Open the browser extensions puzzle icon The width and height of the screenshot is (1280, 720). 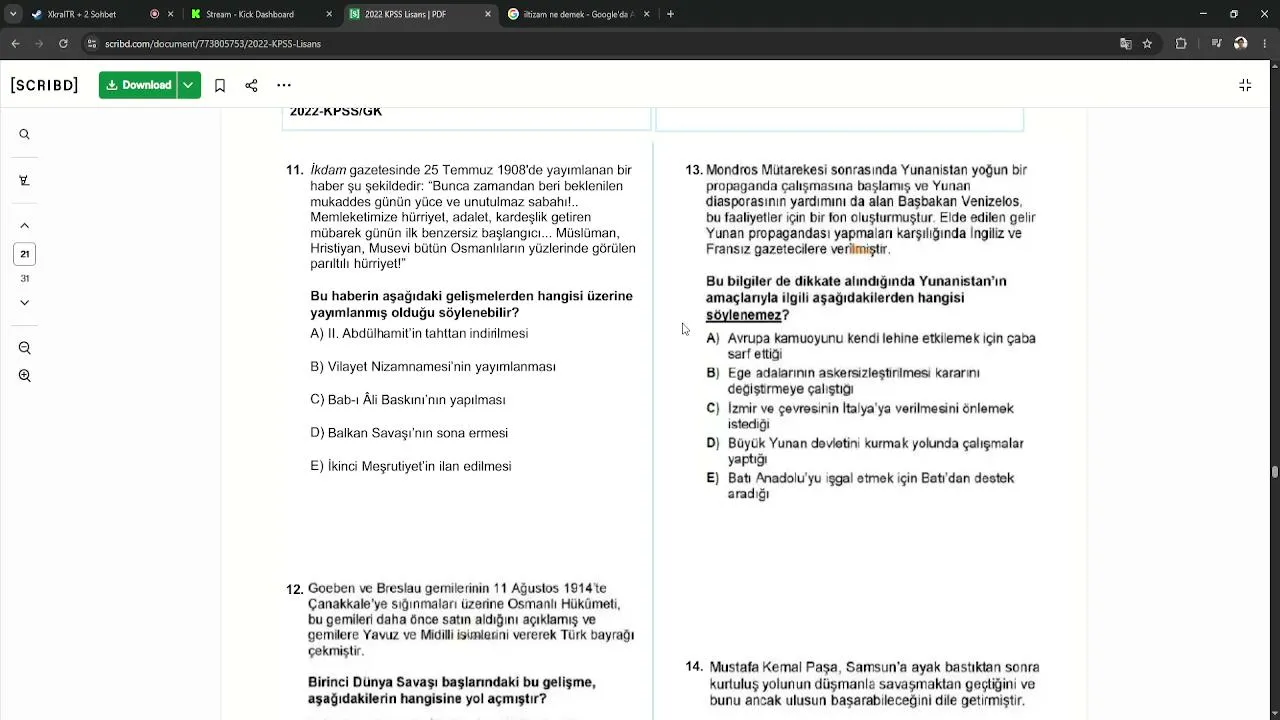(x=1181, y=44)
